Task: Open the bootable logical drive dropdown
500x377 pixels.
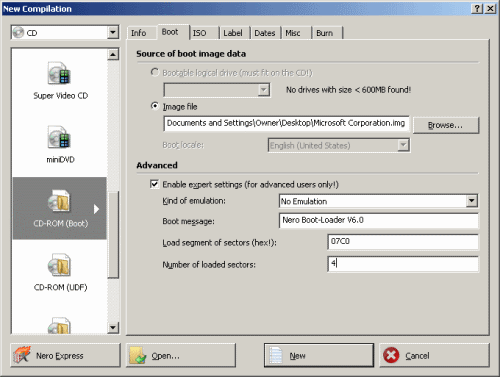Action: [x=264, y=90]
